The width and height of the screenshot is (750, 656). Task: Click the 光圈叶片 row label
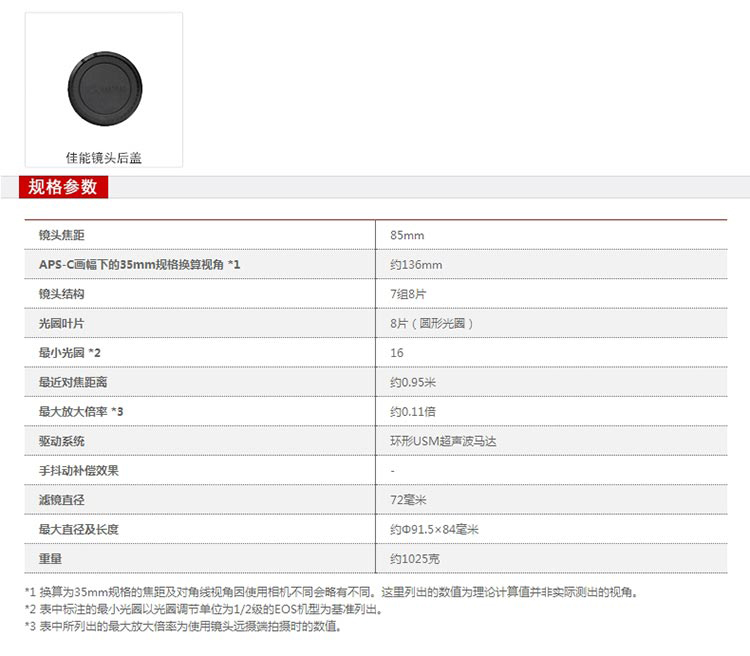pos(61,323)
